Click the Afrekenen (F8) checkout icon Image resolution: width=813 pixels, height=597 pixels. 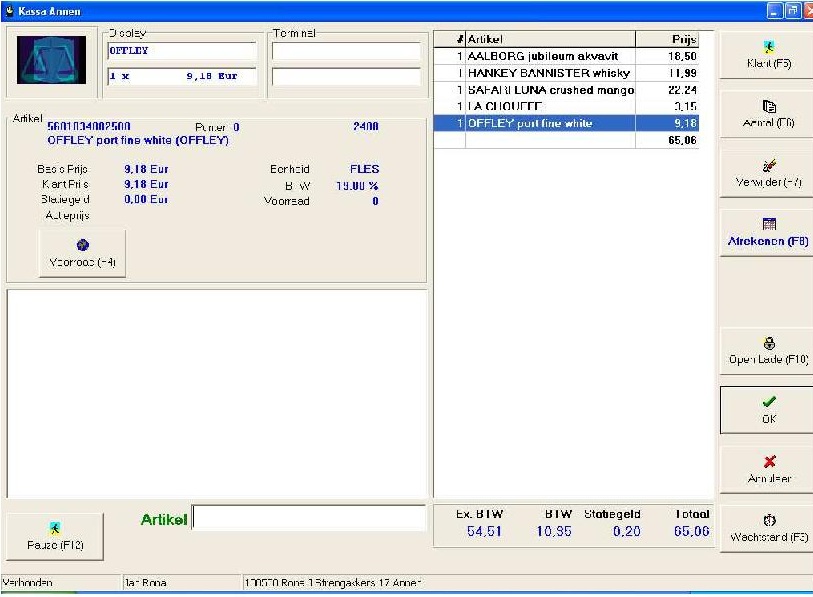pyautogui.click(x=769, y=224)
